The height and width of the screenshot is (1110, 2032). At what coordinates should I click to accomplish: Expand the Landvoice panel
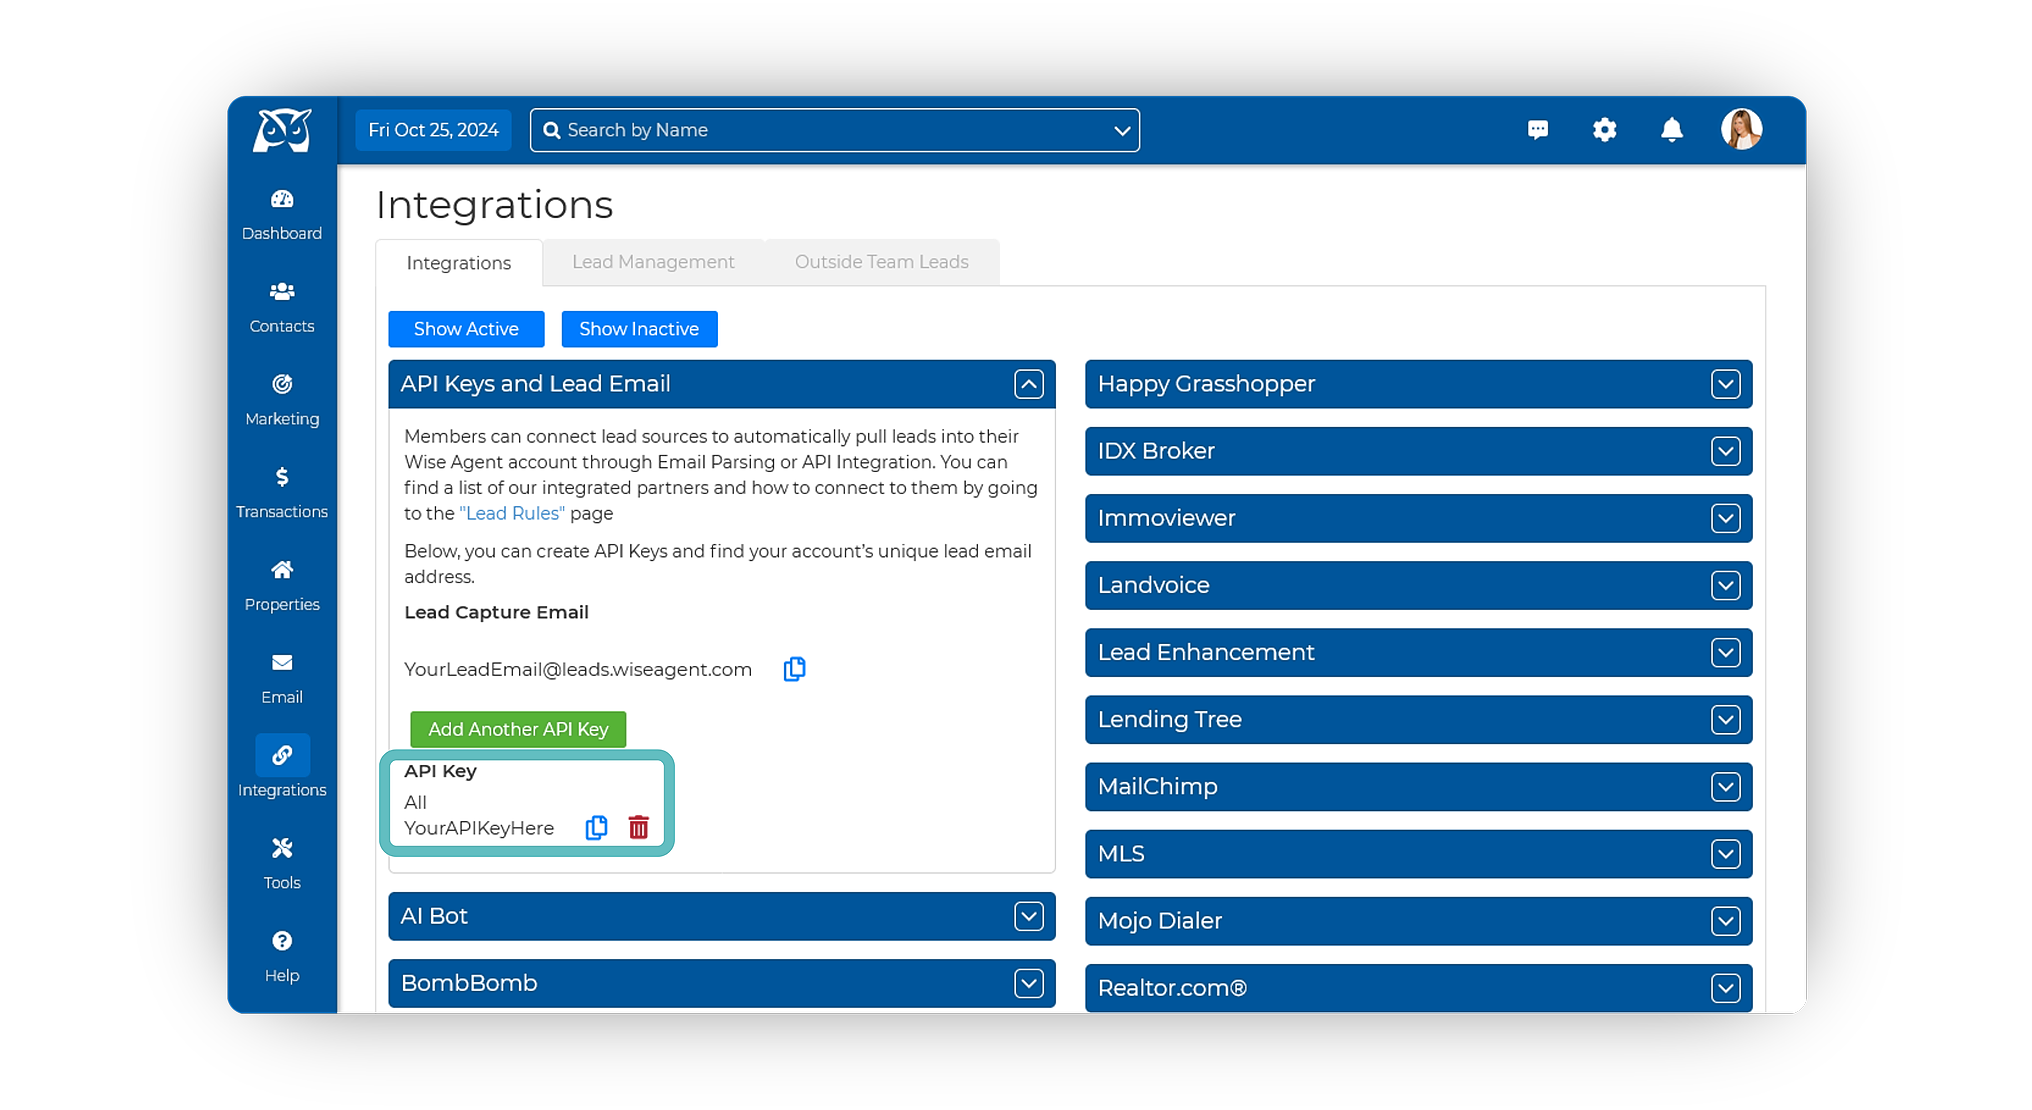(1726, 585)
